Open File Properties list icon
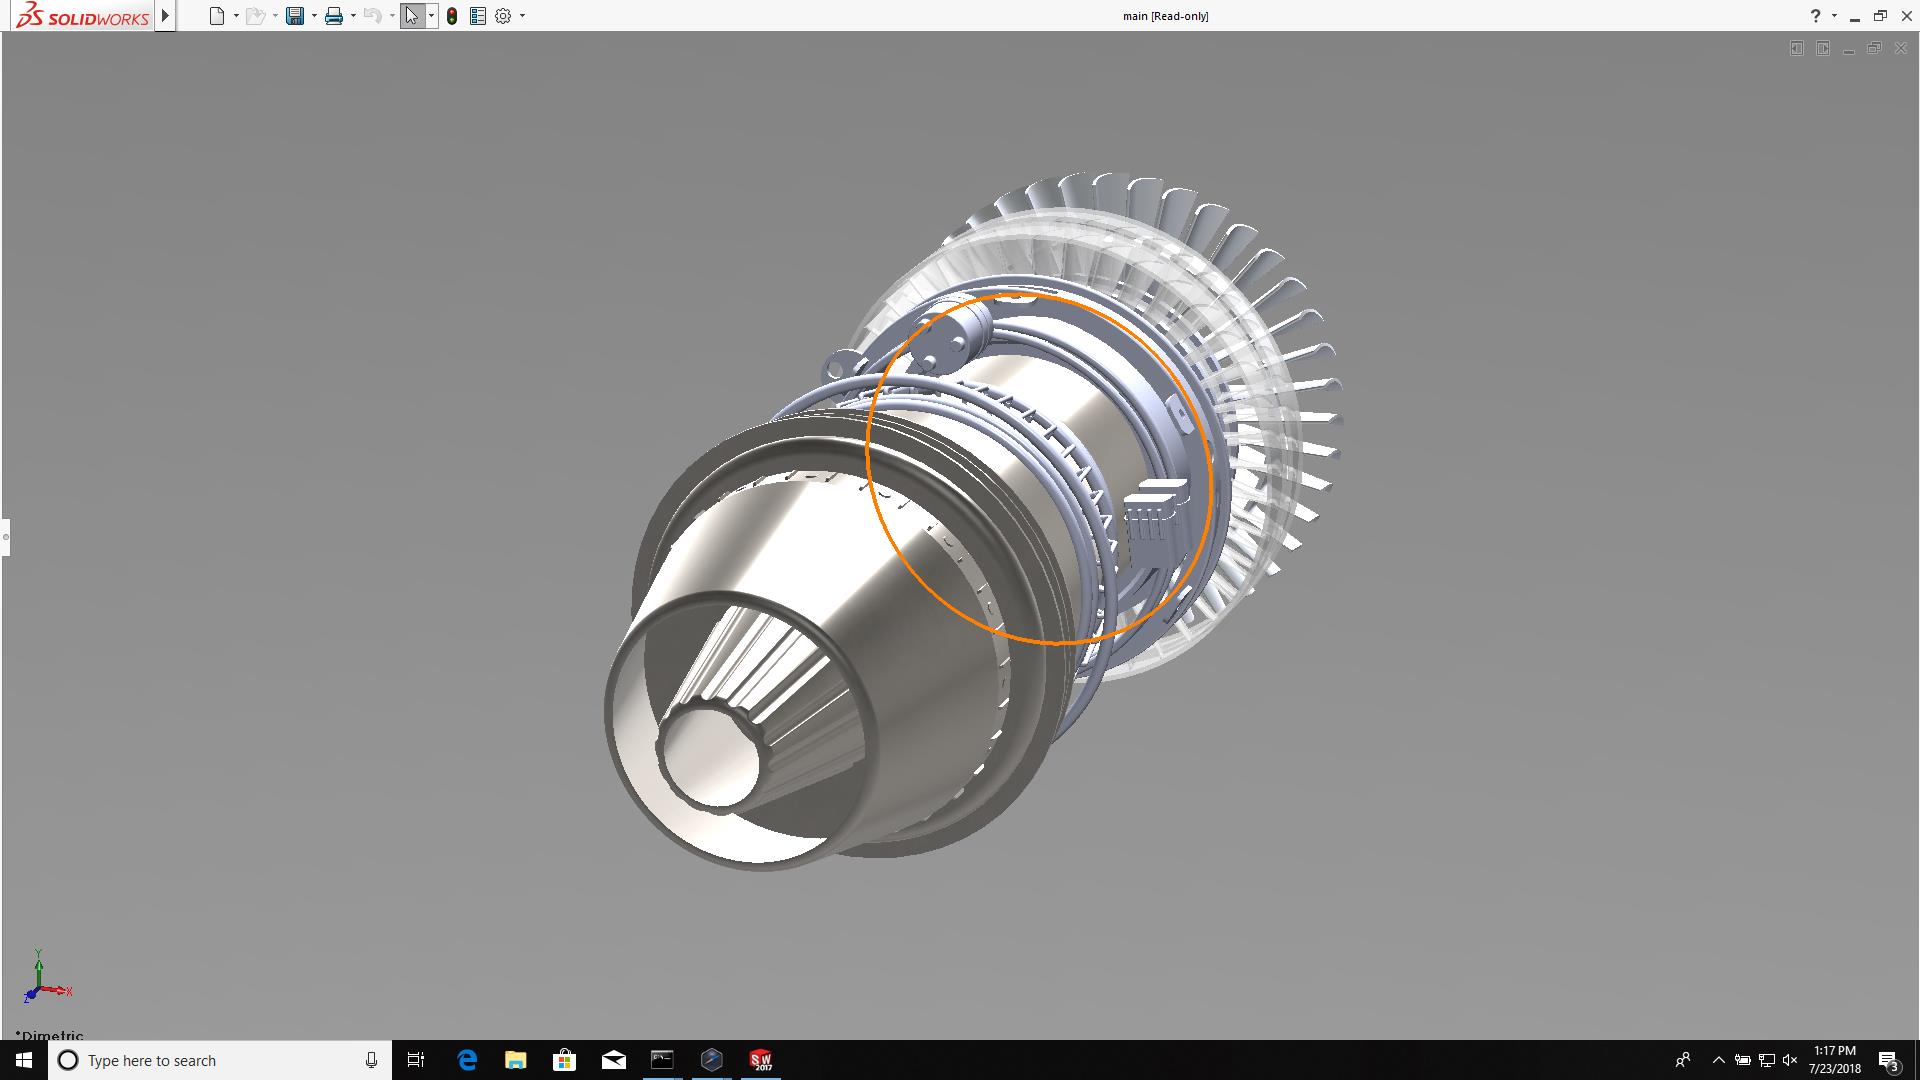This screenshot has height=1080, width=1920. click(478, 16)
